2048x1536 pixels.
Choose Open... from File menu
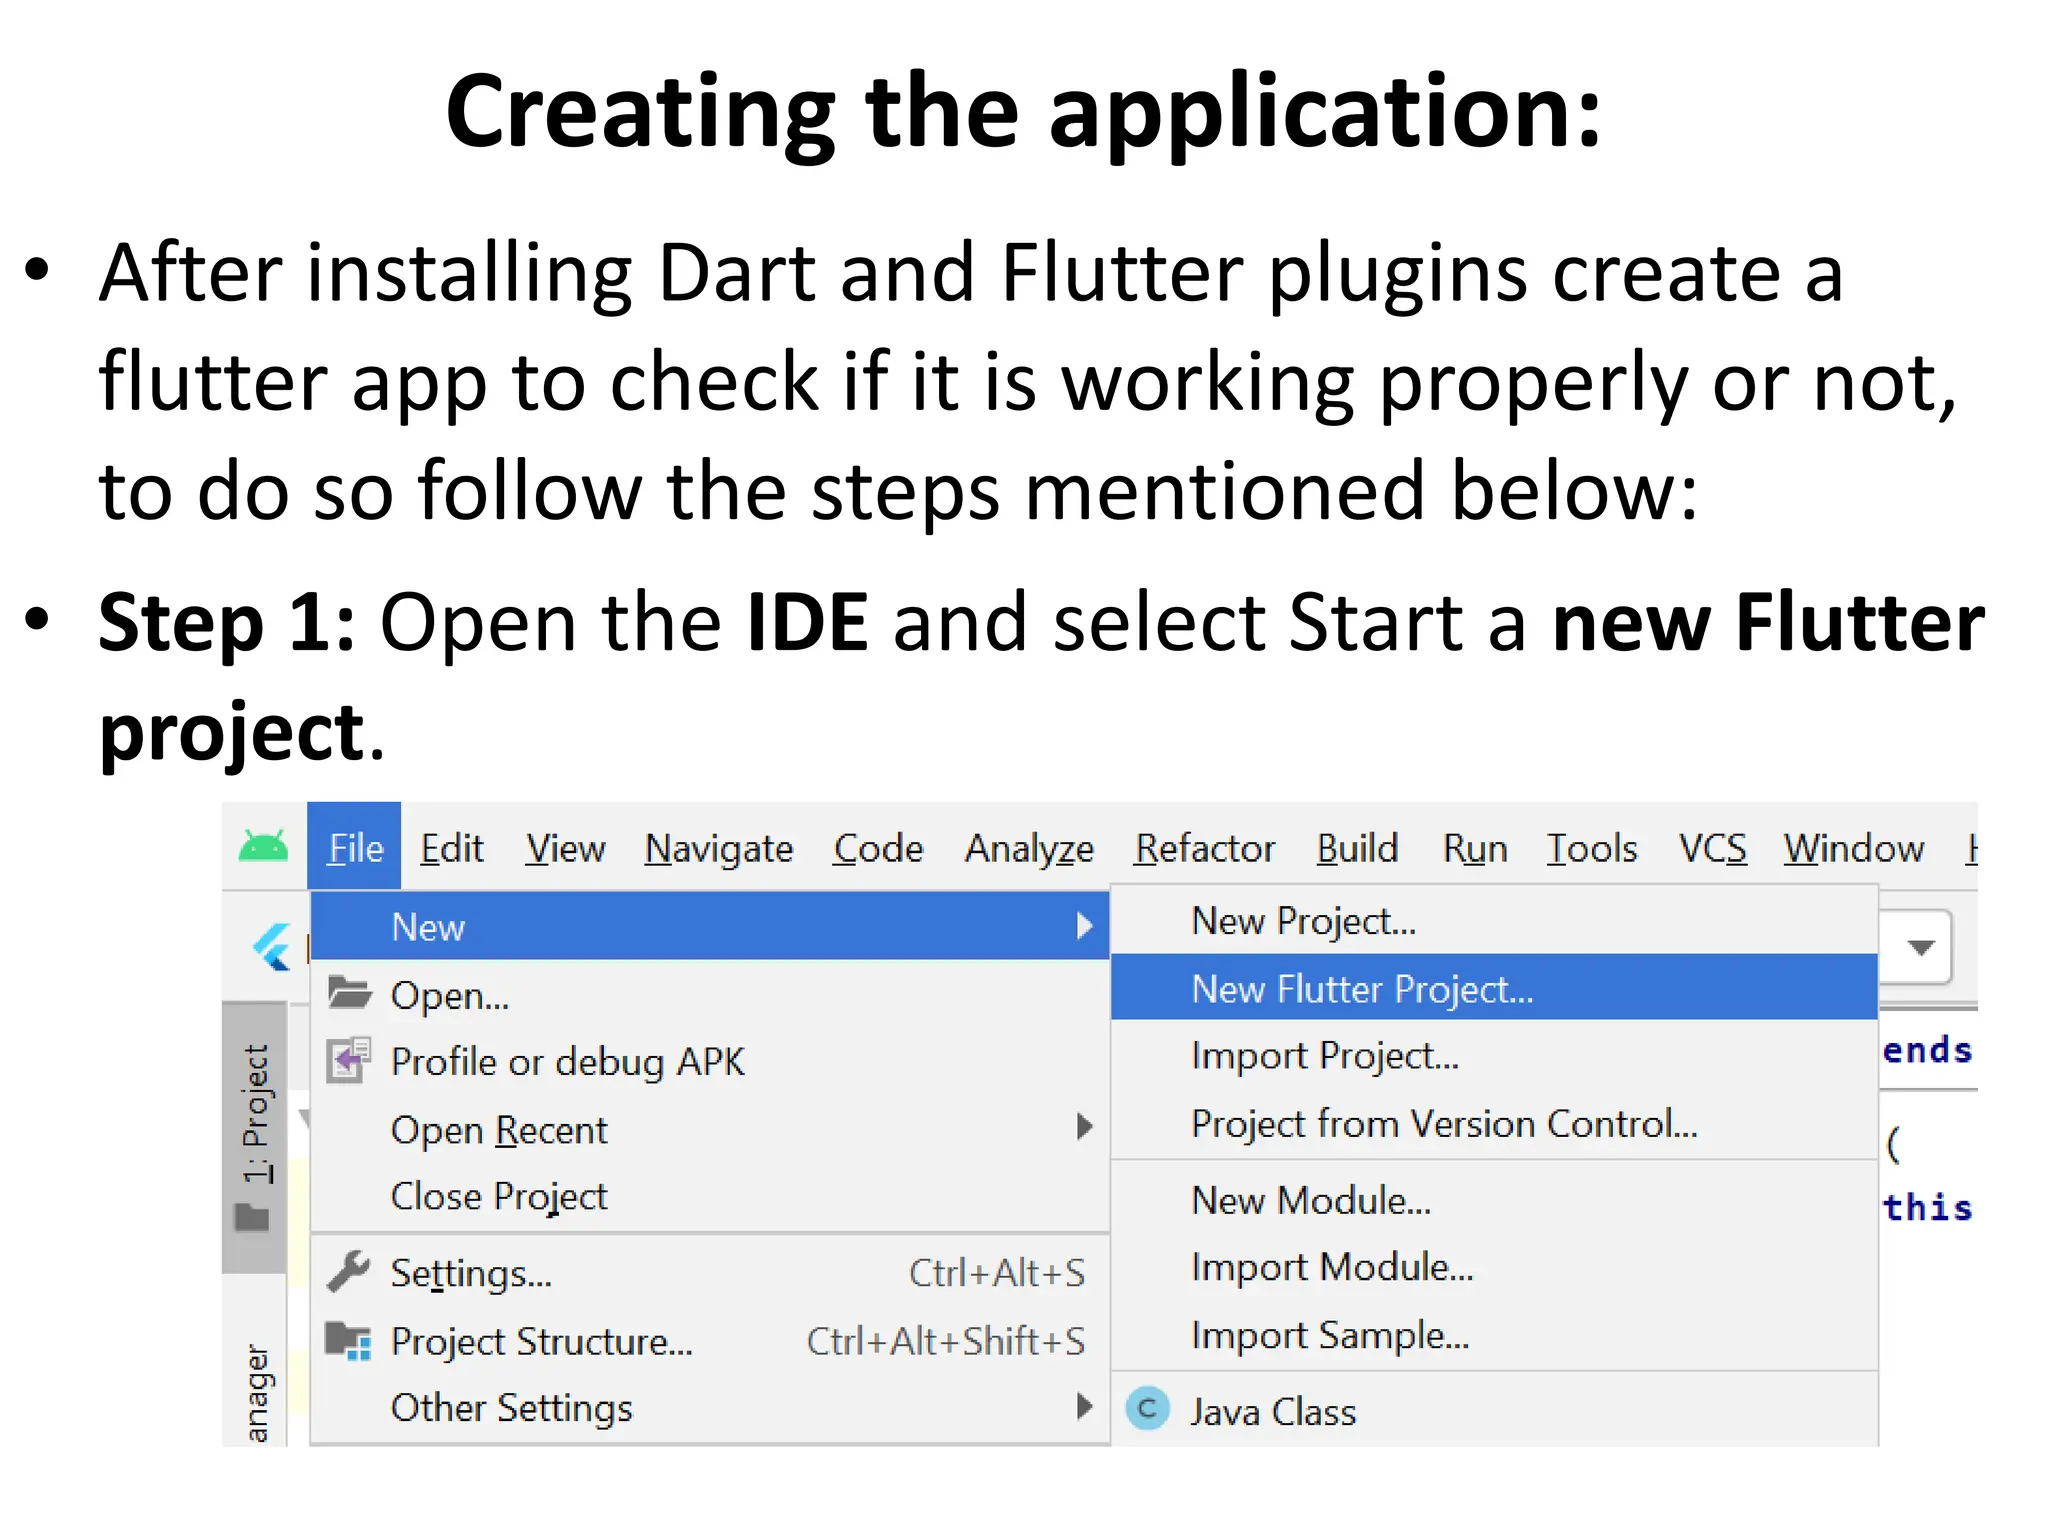(711, 994)
